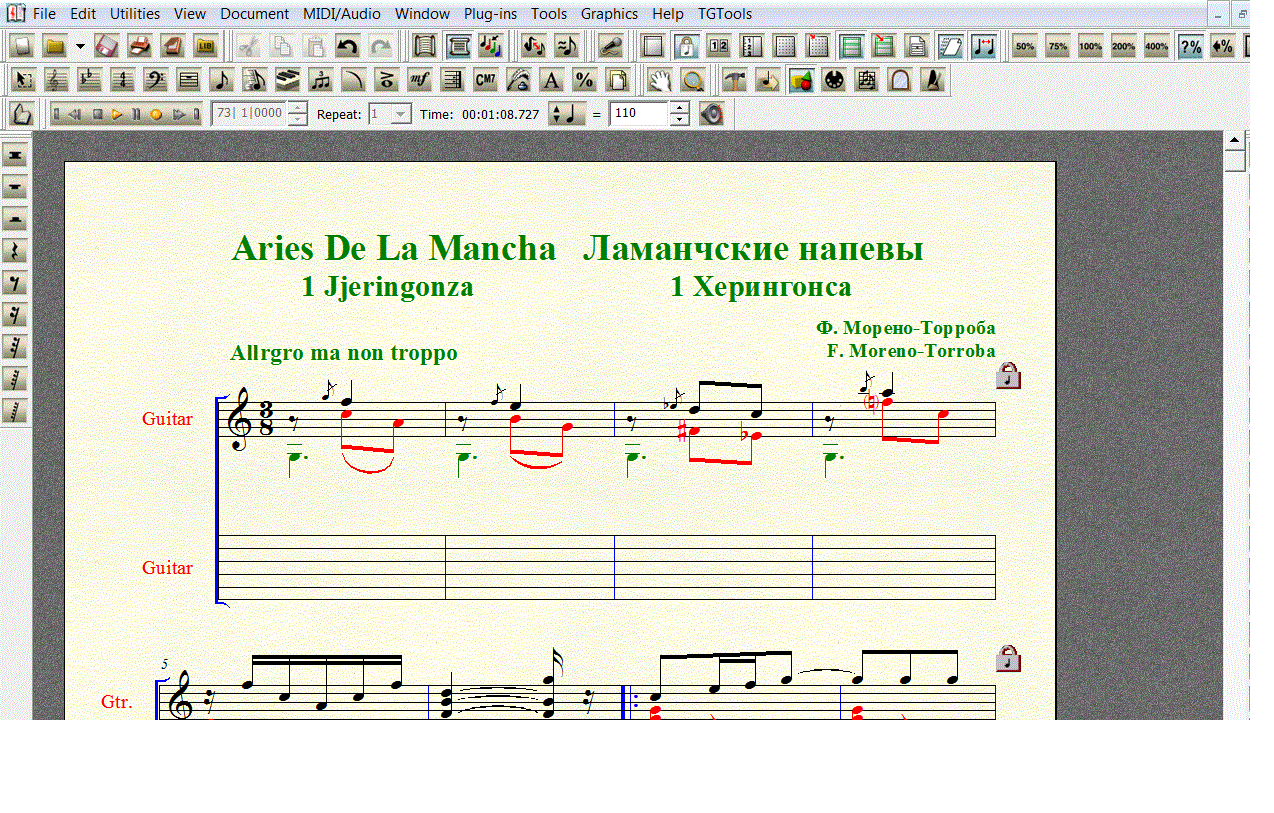Open the TGTools menu

point(724,14)
